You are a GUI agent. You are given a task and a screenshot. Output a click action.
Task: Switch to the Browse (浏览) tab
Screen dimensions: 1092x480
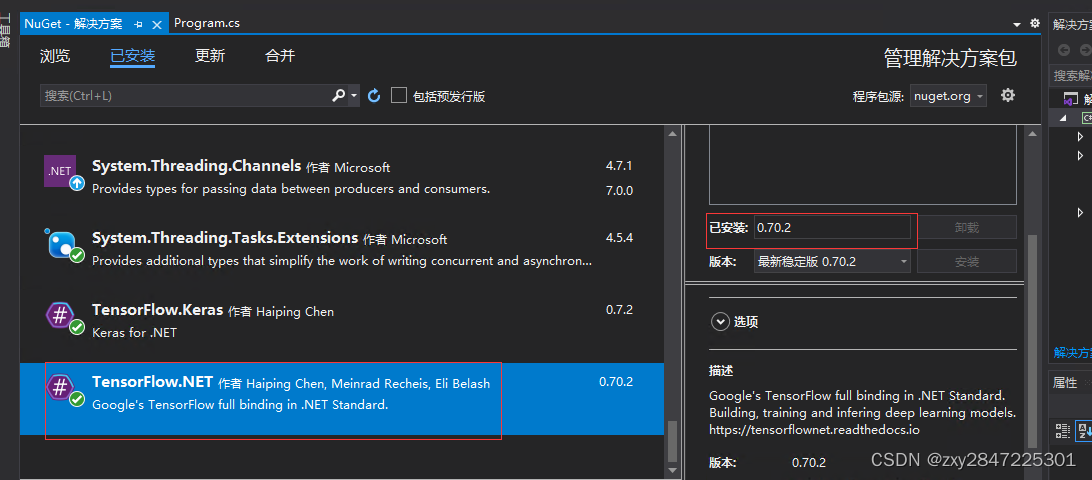[55, 56]
